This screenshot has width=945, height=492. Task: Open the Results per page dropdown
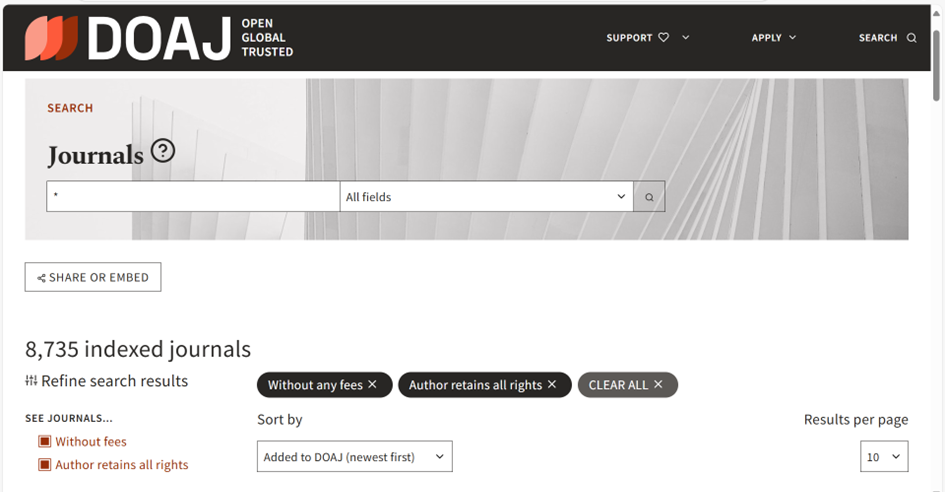point(884,456)
